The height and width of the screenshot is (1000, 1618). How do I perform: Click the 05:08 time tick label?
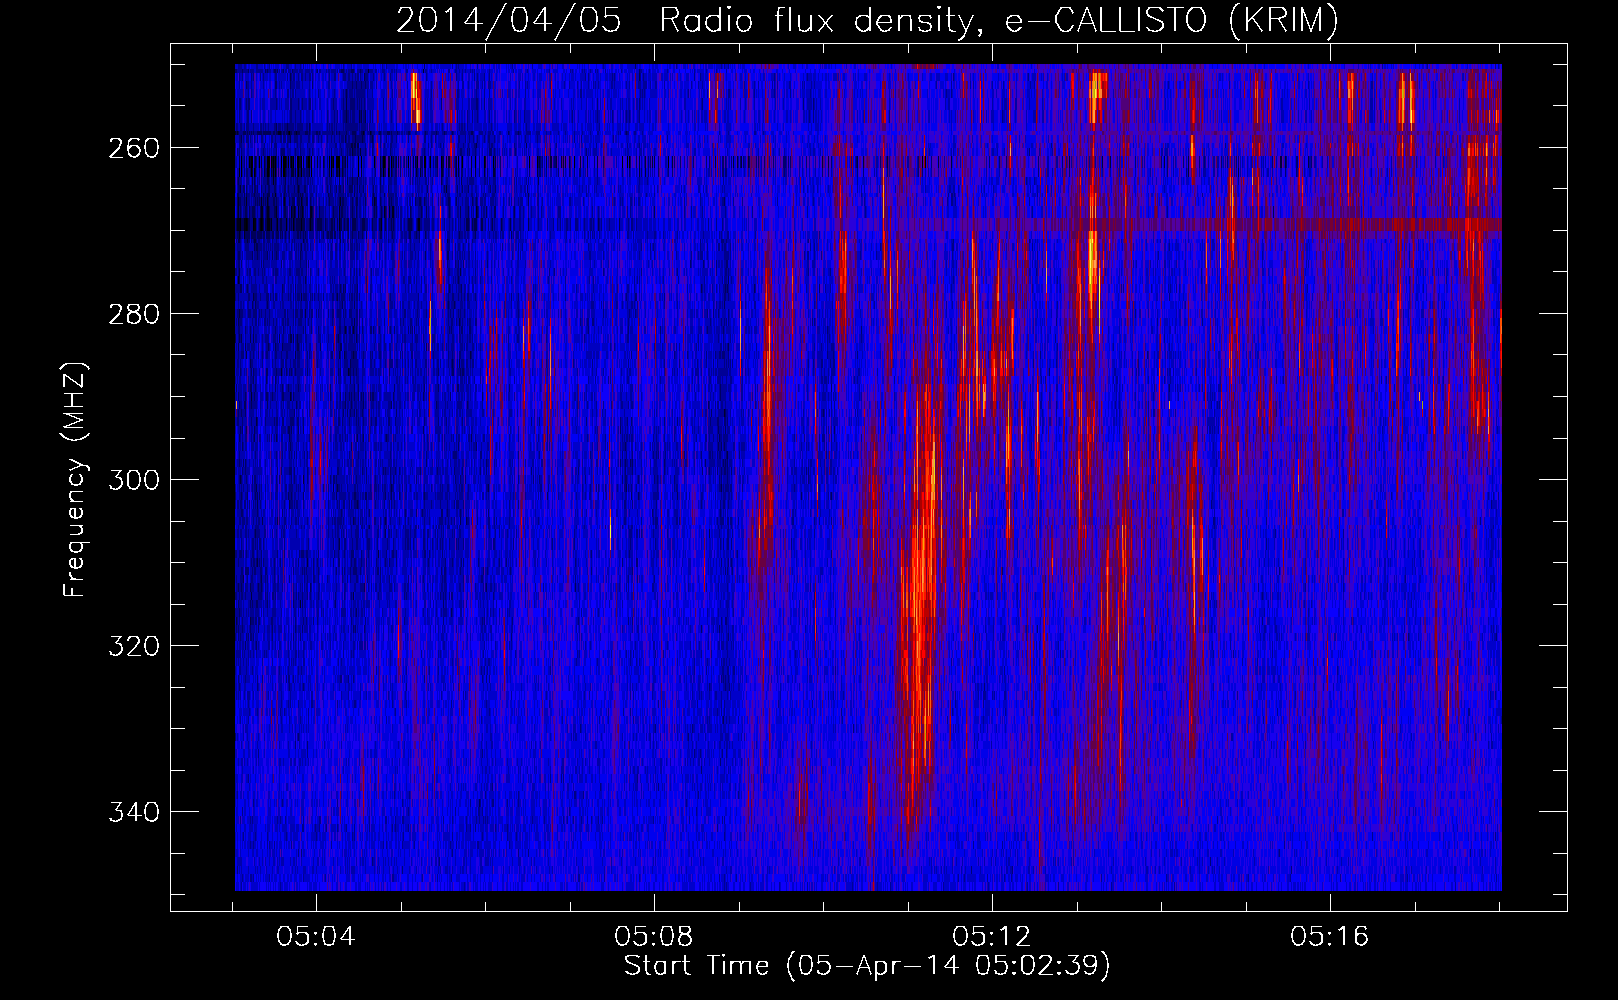point(654,937)
